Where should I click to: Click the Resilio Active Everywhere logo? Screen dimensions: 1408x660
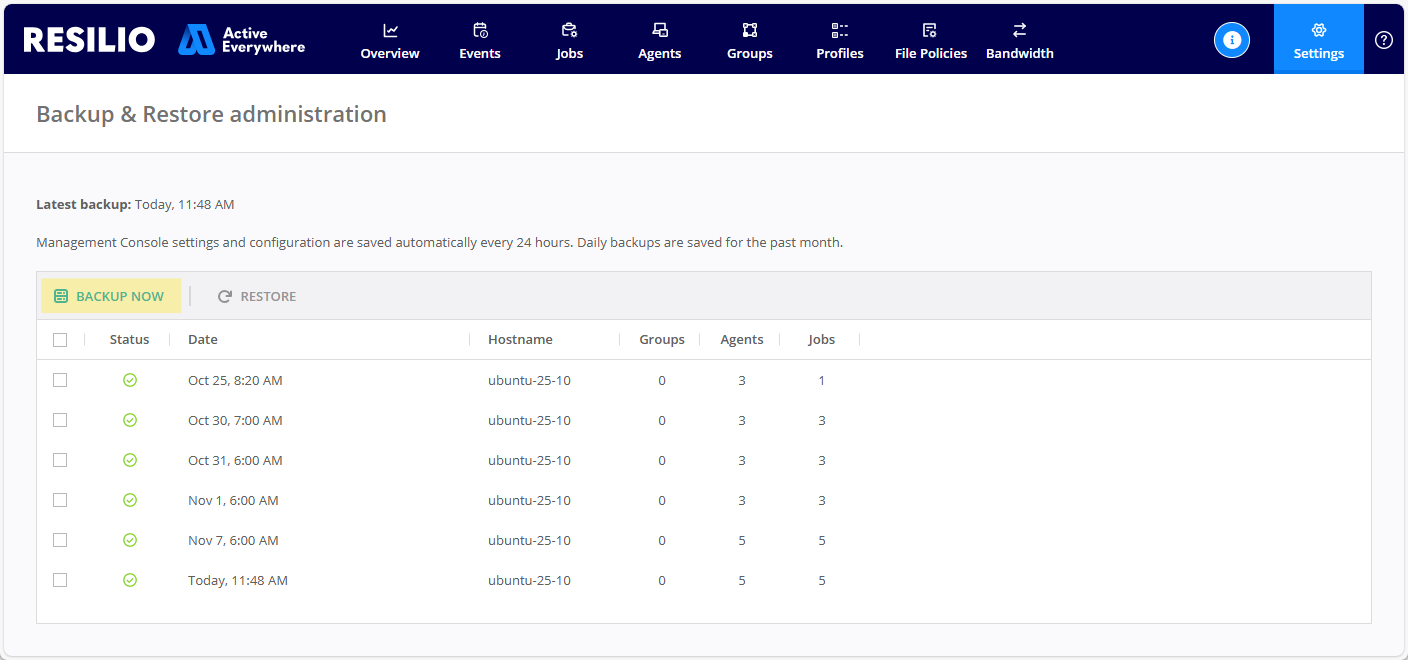(x=164, y=39)
